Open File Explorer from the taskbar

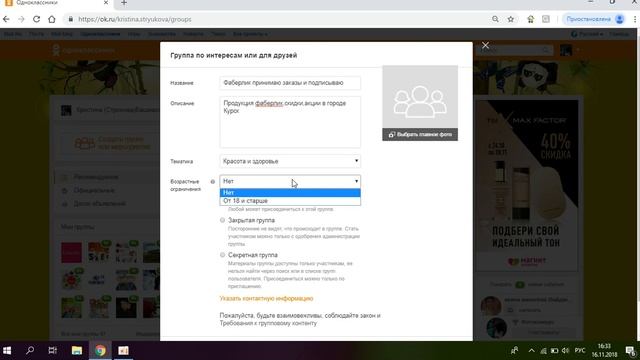[77, 351]
